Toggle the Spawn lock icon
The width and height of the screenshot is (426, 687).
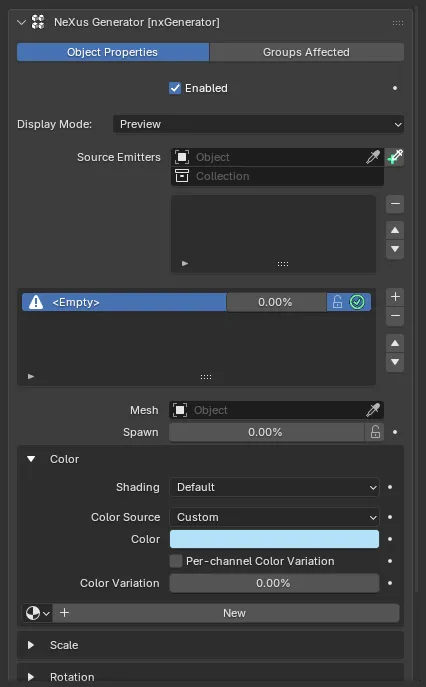coord(375,432)
